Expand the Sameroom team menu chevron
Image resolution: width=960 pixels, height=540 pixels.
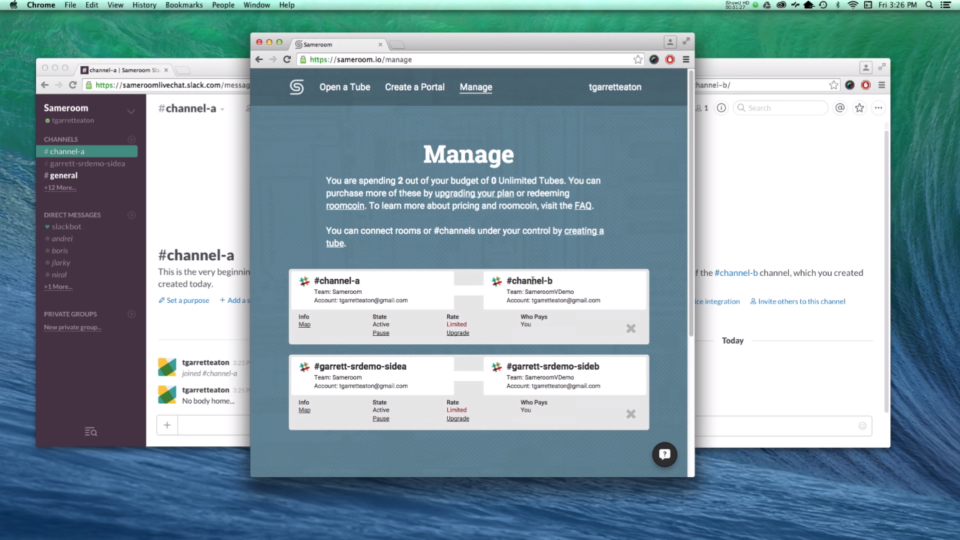[x=130, y=111]
